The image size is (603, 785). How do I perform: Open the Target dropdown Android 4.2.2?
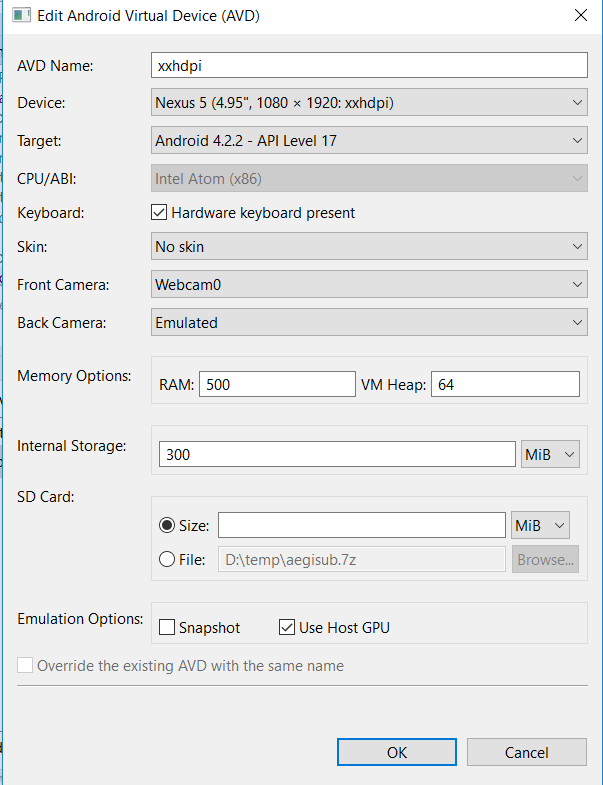[x=369, y=141]
